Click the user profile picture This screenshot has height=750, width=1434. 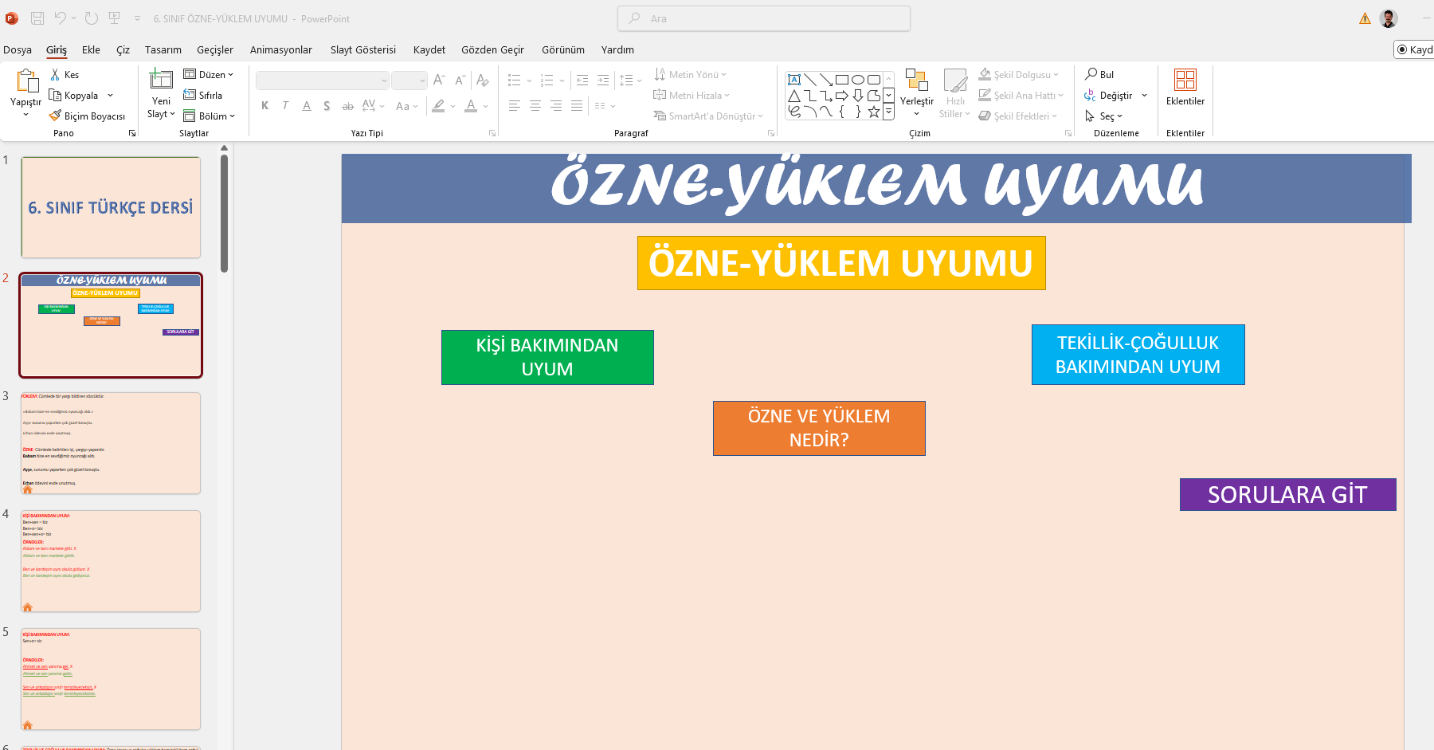(1388, 18)
